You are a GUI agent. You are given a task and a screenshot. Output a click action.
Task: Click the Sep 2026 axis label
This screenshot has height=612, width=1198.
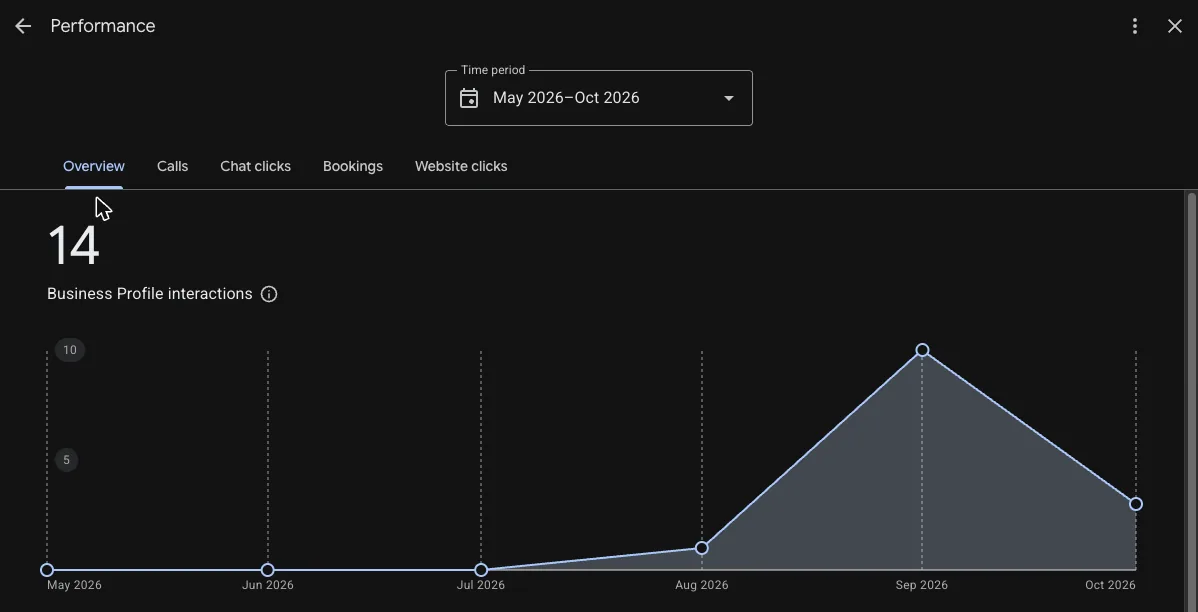pyautogui.click(x=921, y=585)
